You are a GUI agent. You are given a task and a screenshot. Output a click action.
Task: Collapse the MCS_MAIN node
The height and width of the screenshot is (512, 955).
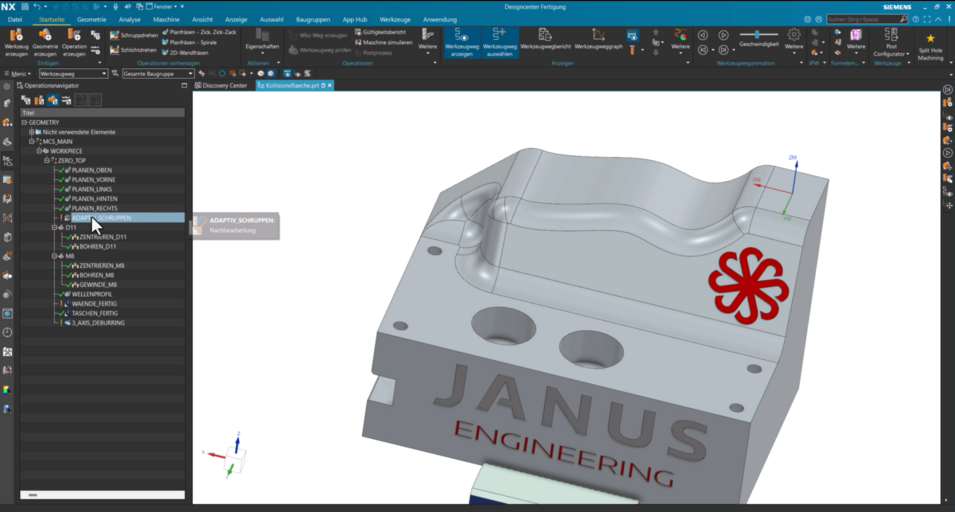[32, 141]
